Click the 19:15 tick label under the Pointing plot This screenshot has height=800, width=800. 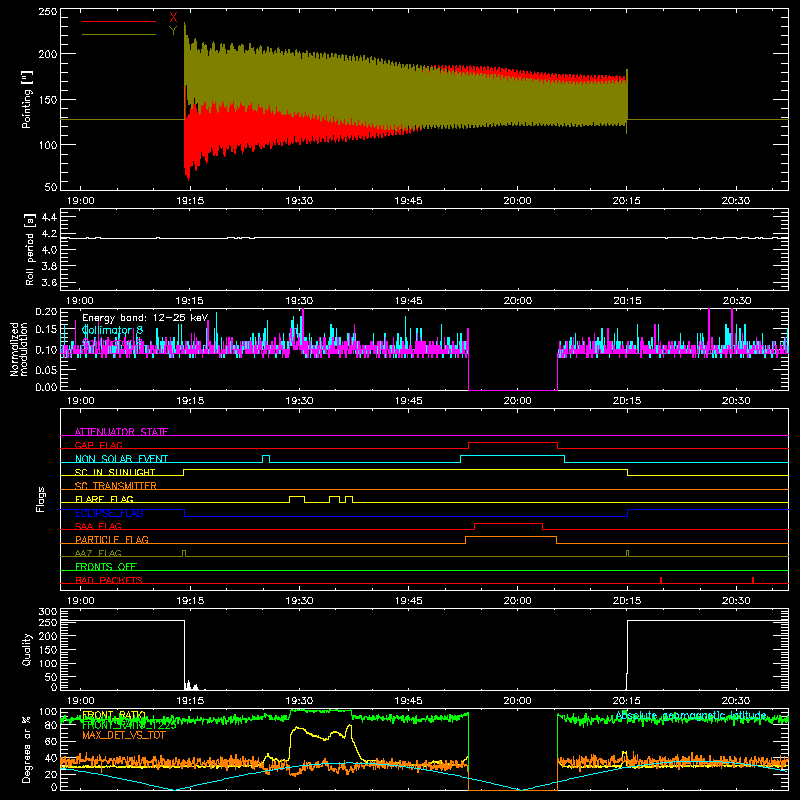point(190,201)
